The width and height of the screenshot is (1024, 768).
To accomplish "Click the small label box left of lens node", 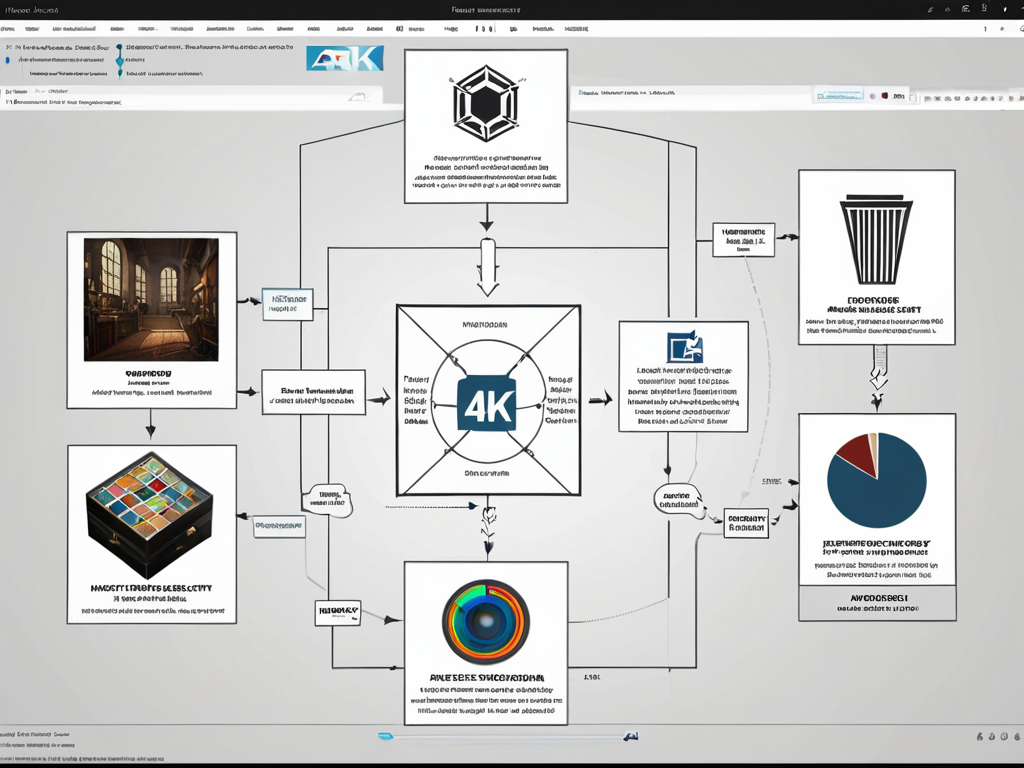I will (337, 612).
